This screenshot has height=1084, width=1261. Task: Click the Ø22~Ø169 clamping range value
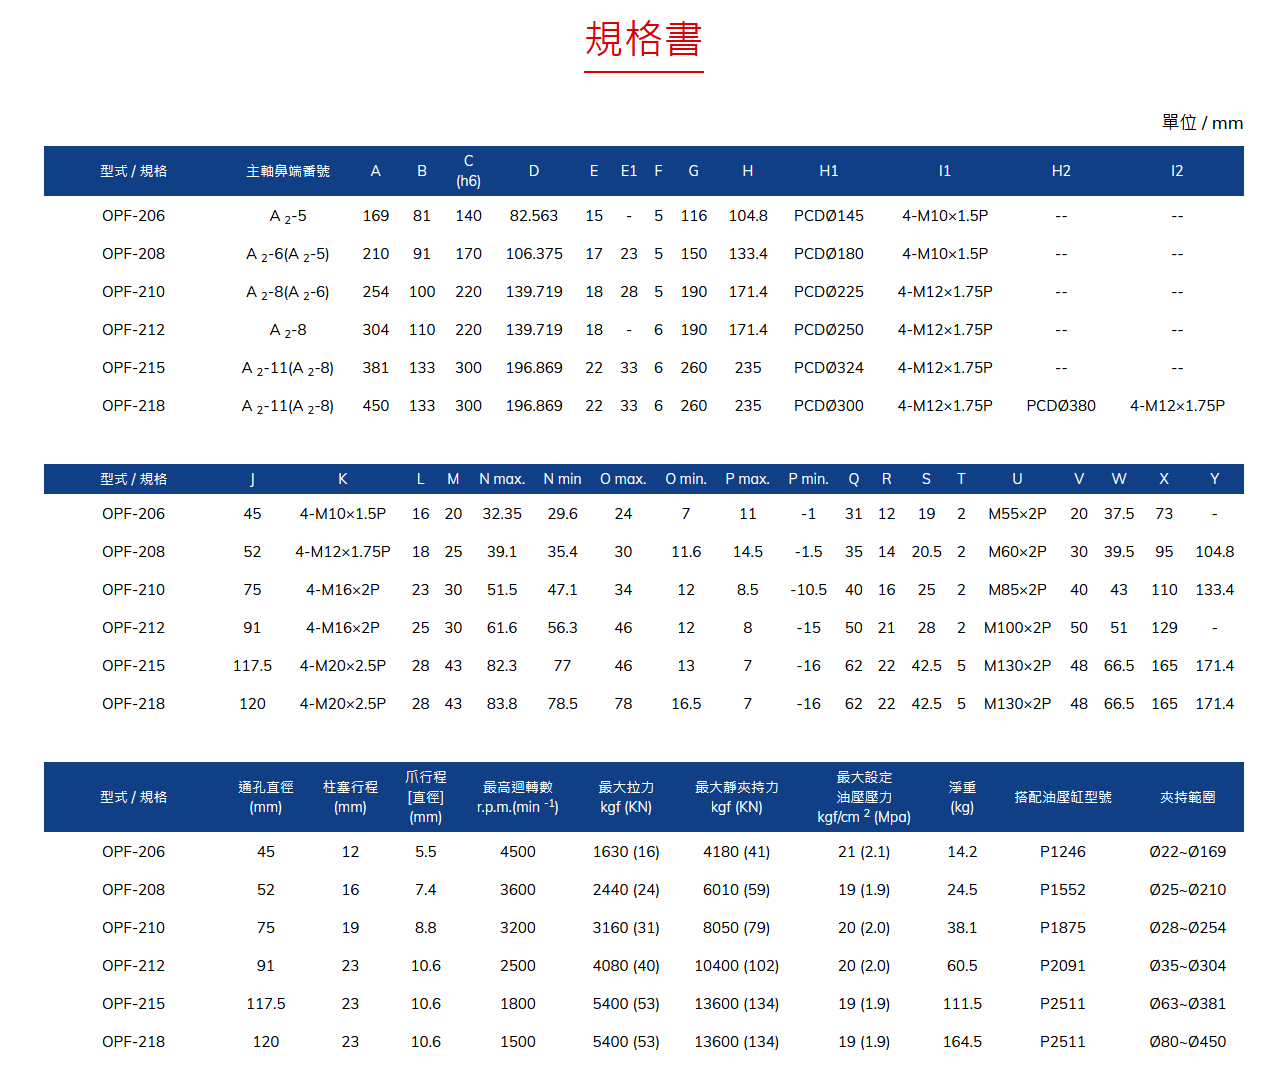[1187, 852]
